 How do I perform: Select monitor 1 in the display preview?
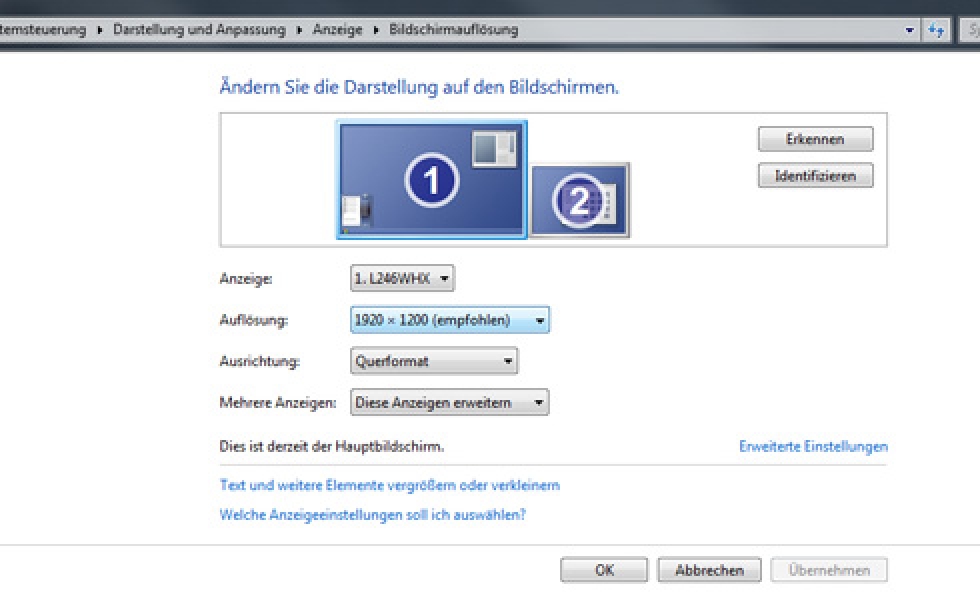pyautogui.click(x=431, y=180)
